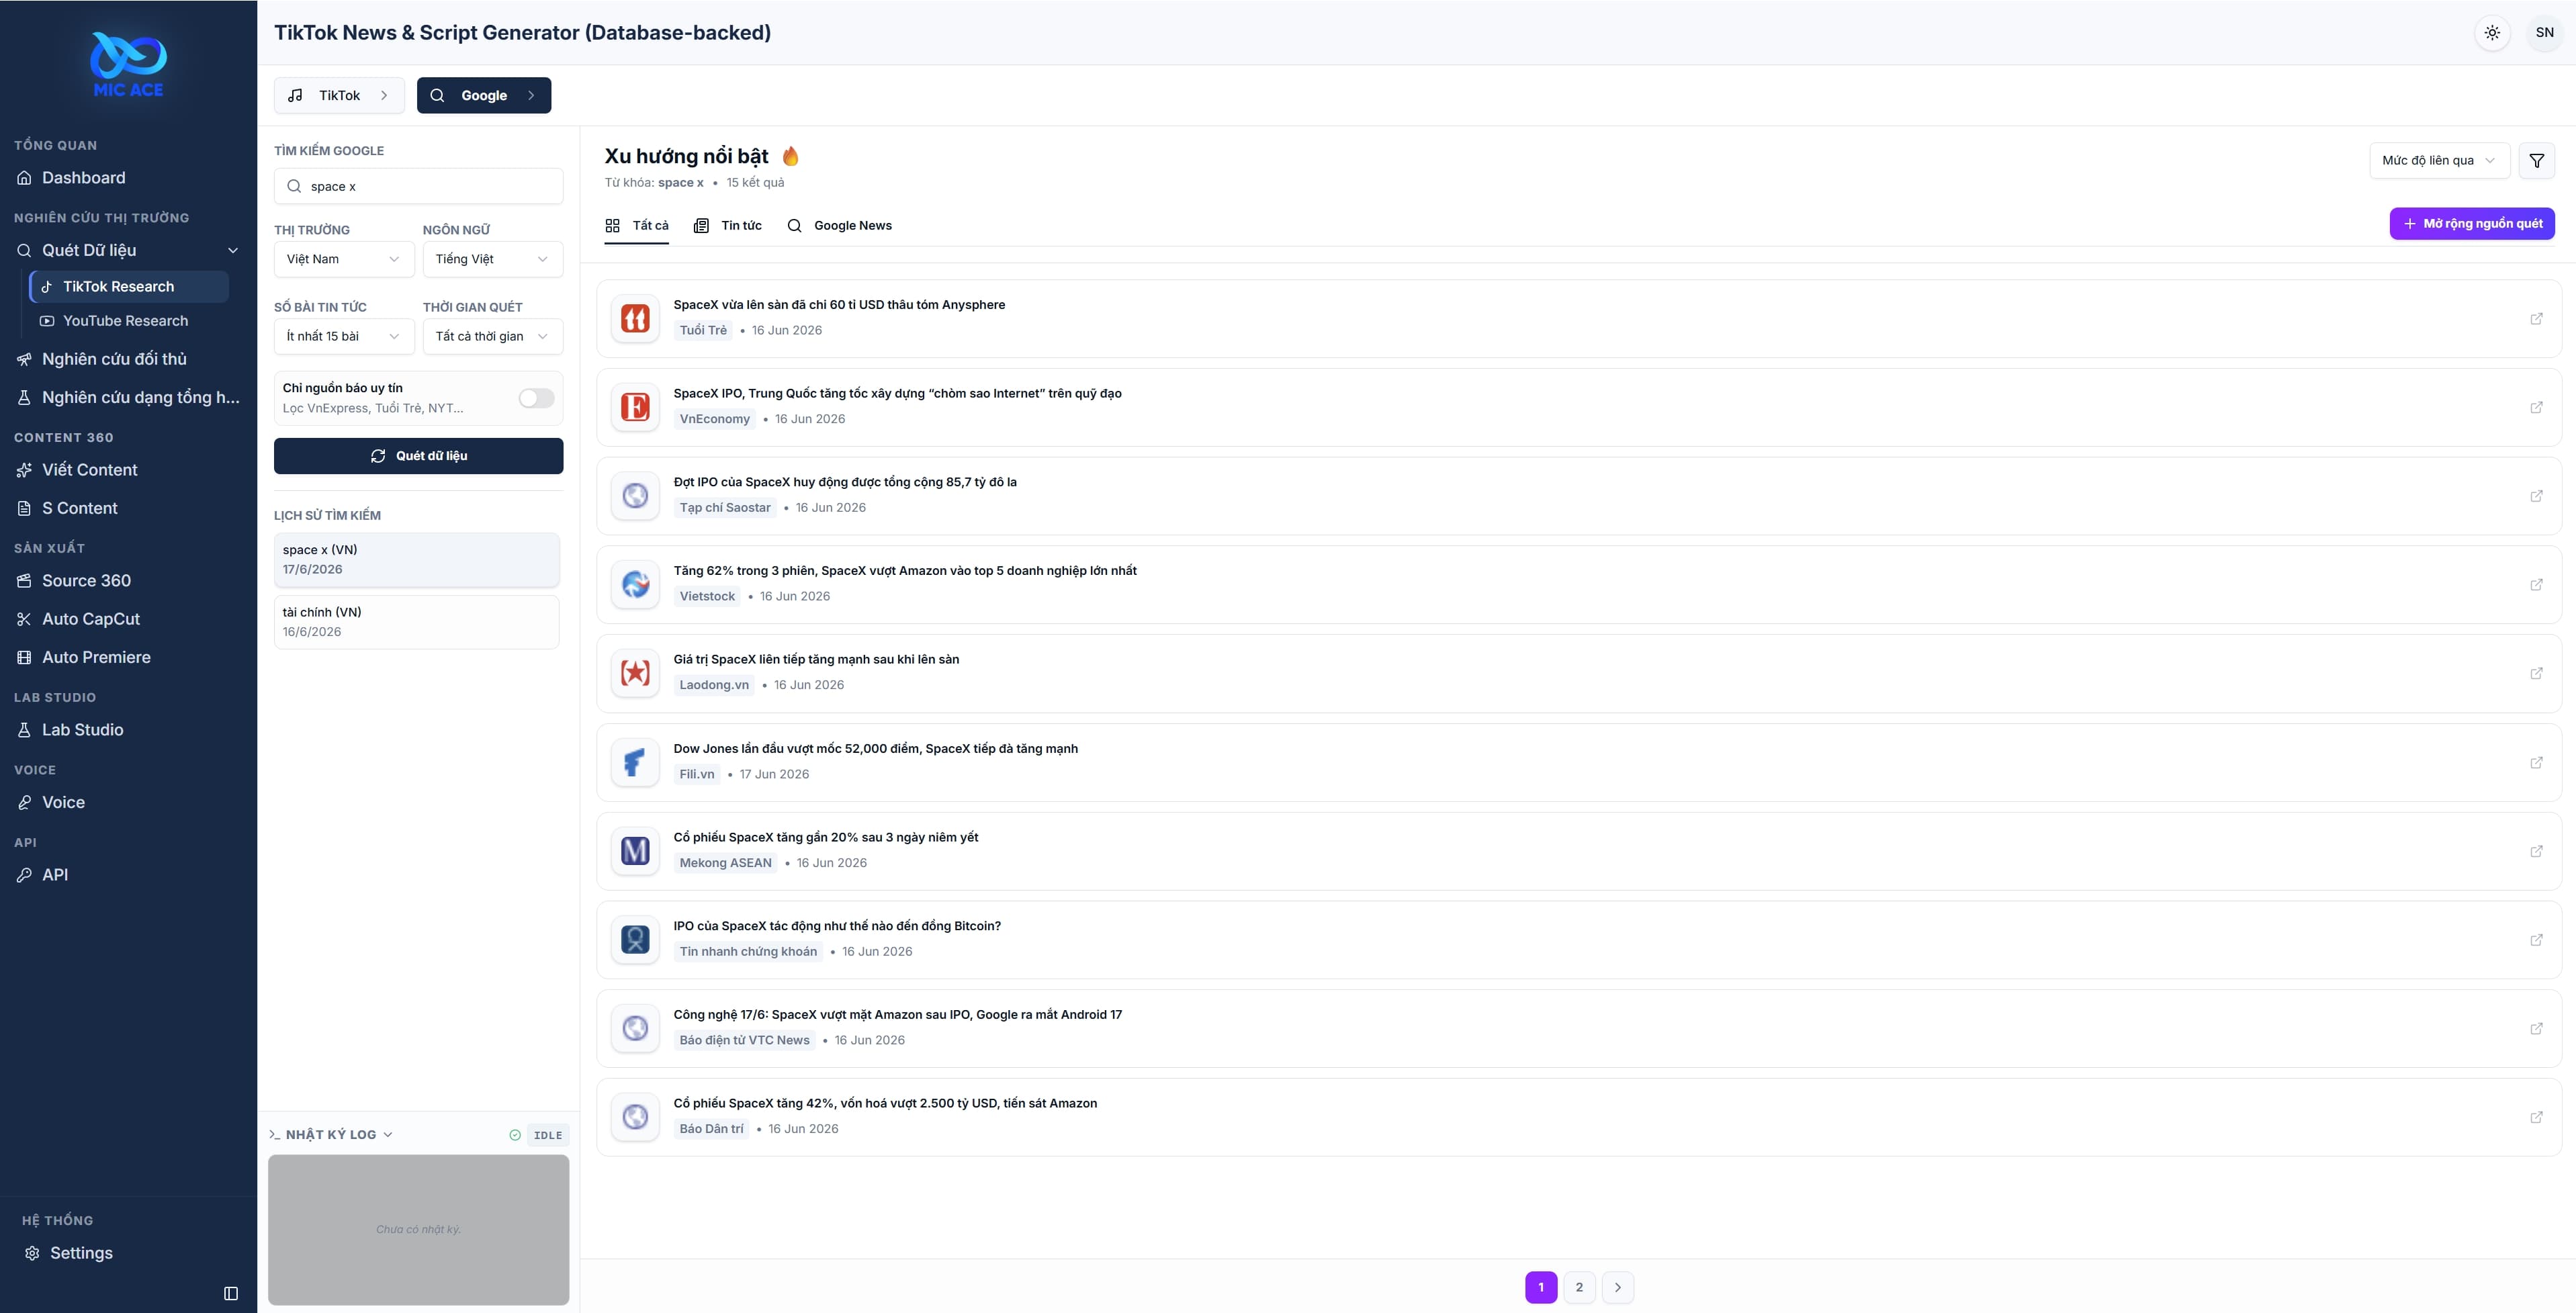Expand the Nhật ký log panel
Image resolution: width=2576 pixels, height=1313 pixels.
331,1135
